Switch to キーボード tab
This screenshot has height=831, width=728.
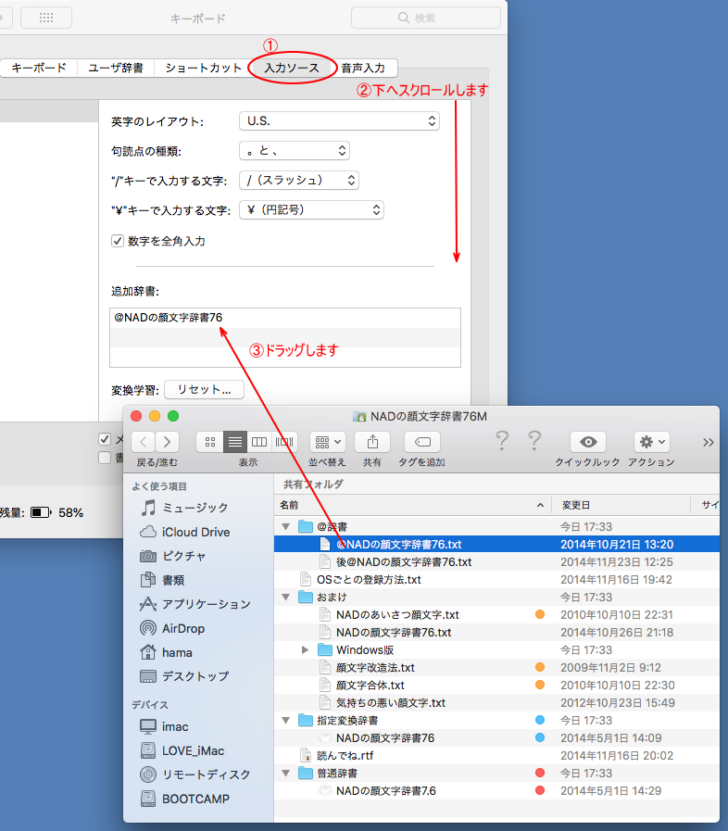tap(39, 68)
